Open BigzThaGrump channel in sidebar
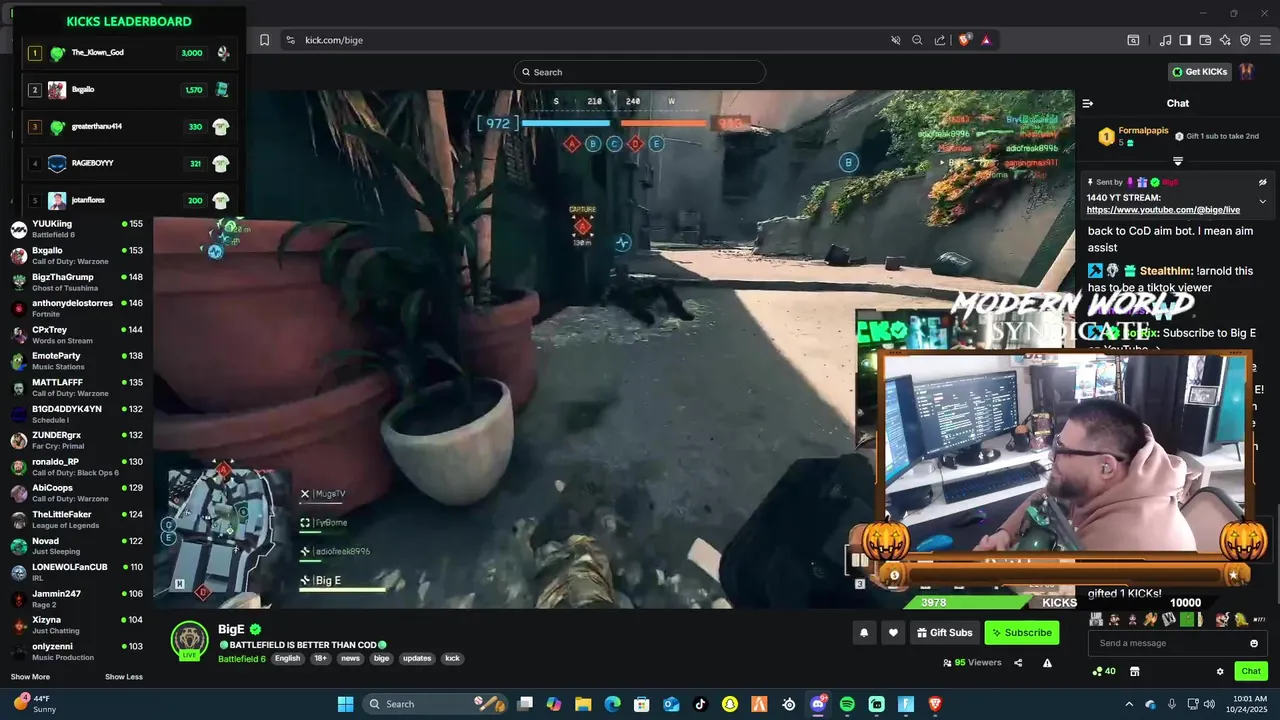 point(77,282)
